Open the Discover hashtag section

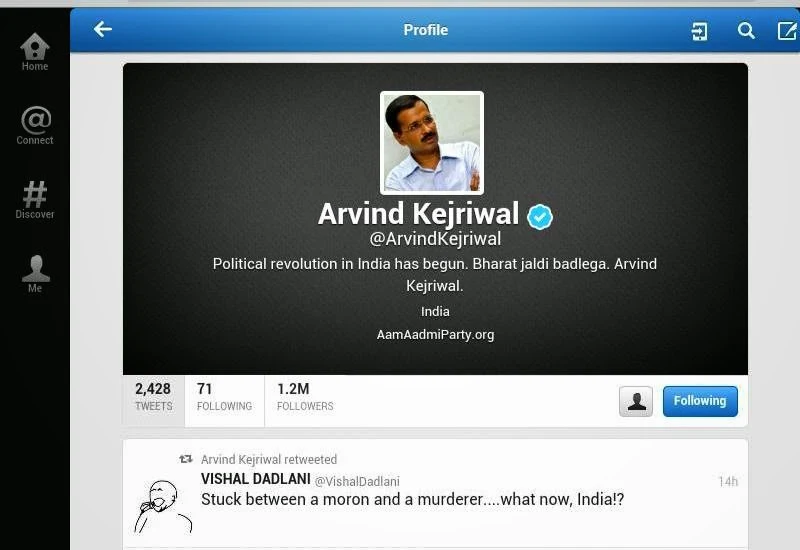click(35, 199)
